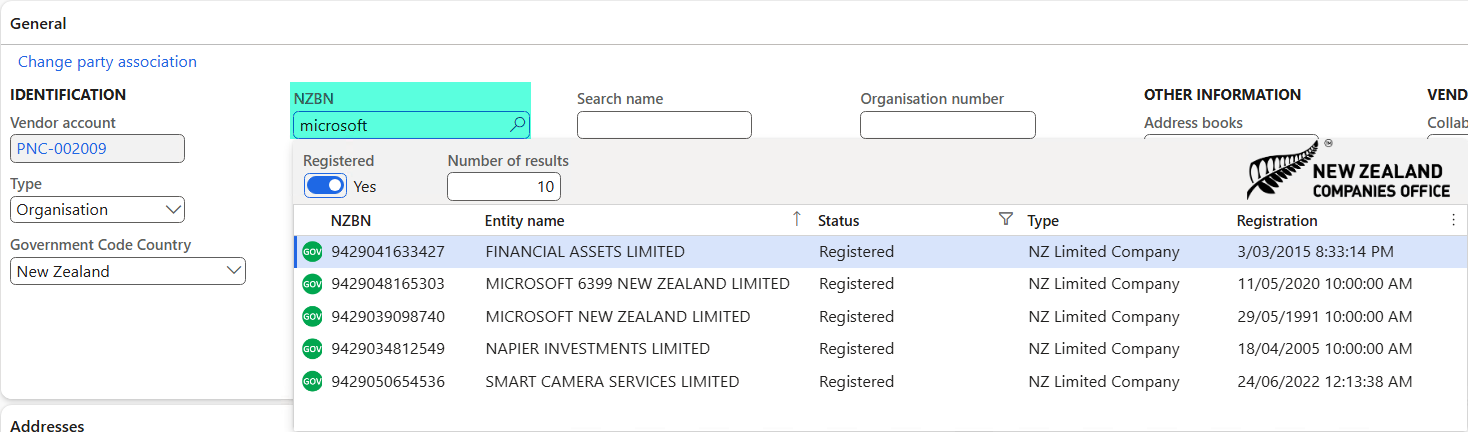Click GOV icon for MICROSOFT NEW ZEALAND LIMITED
1468x432 pixels.
(x=312, y=317)
